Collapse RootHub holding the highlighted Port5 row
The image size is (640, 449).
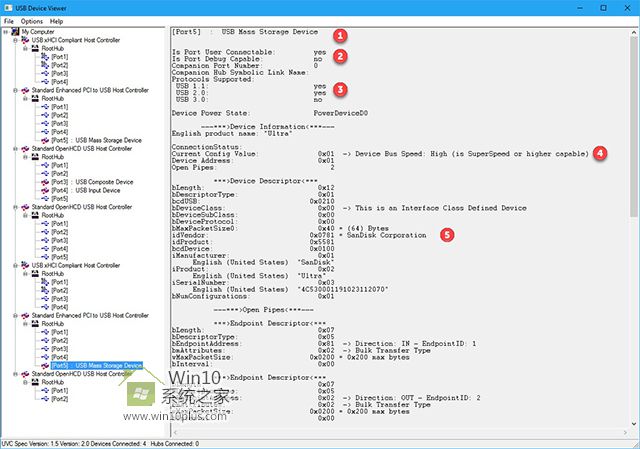pos(25,324)
